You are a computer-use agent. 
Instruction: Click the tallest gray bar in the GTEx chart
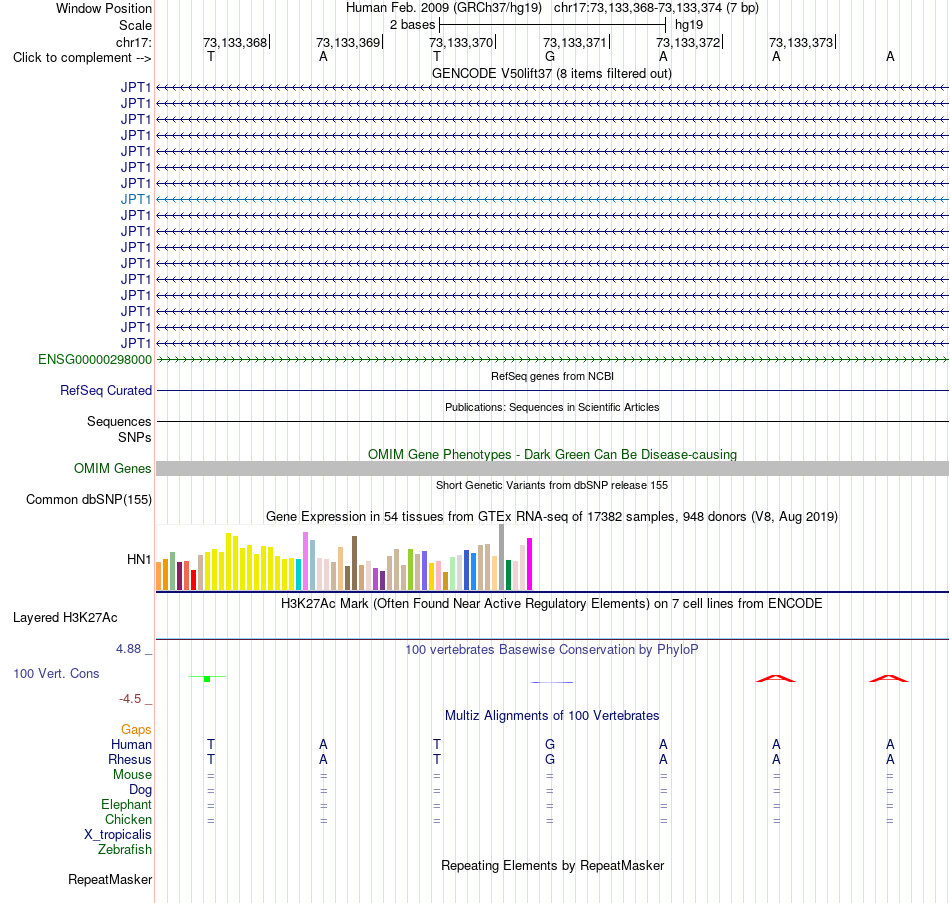coord(502,557)
